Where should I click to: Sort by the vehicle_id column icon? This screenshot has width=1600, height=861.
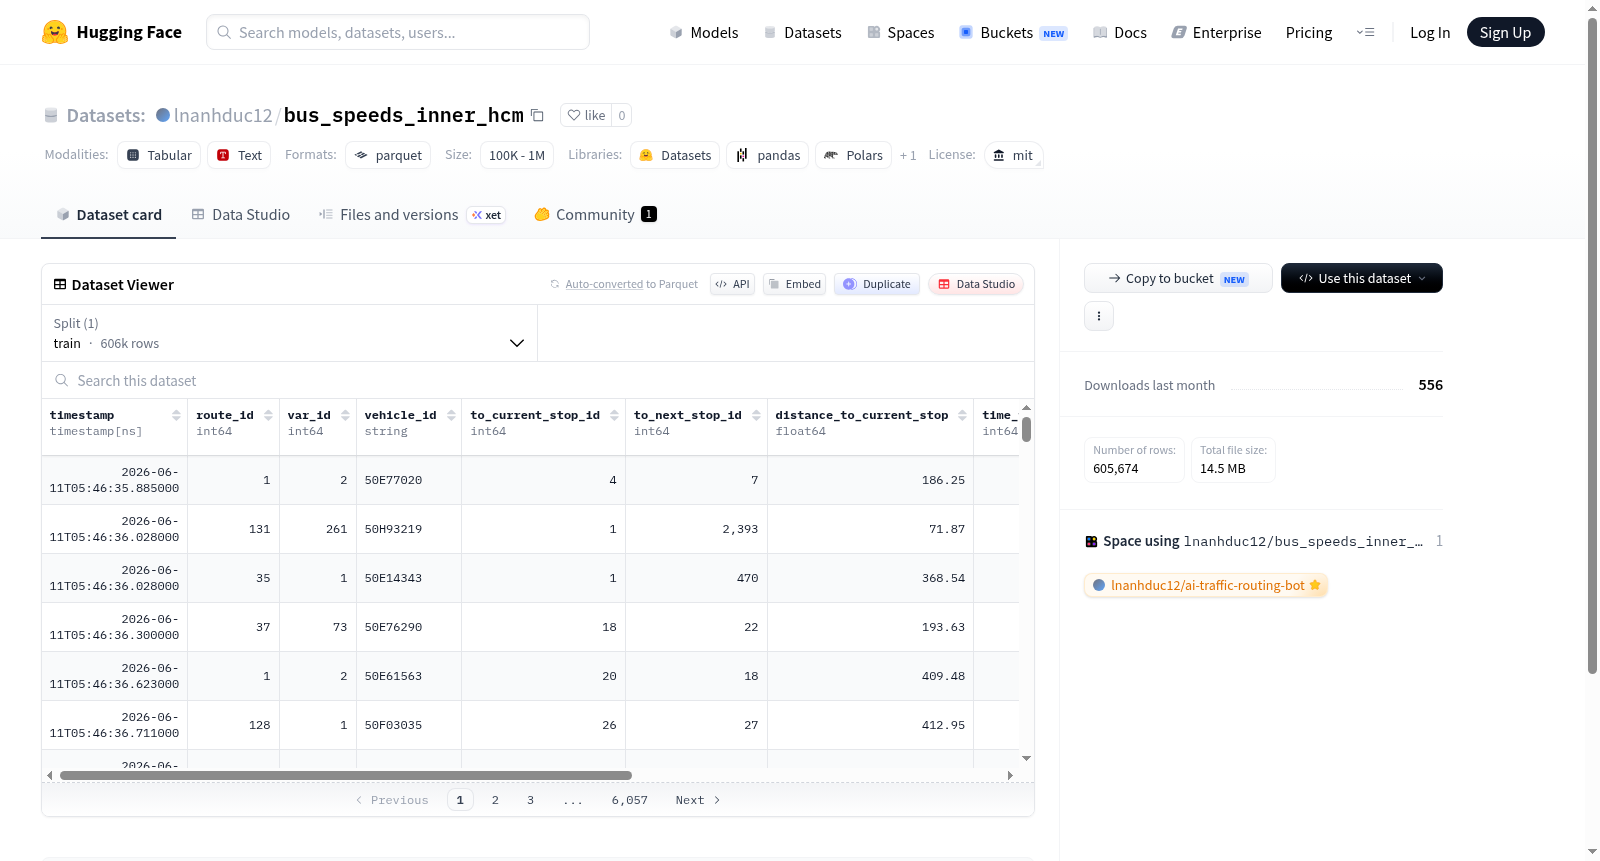[x=451, y=415]
